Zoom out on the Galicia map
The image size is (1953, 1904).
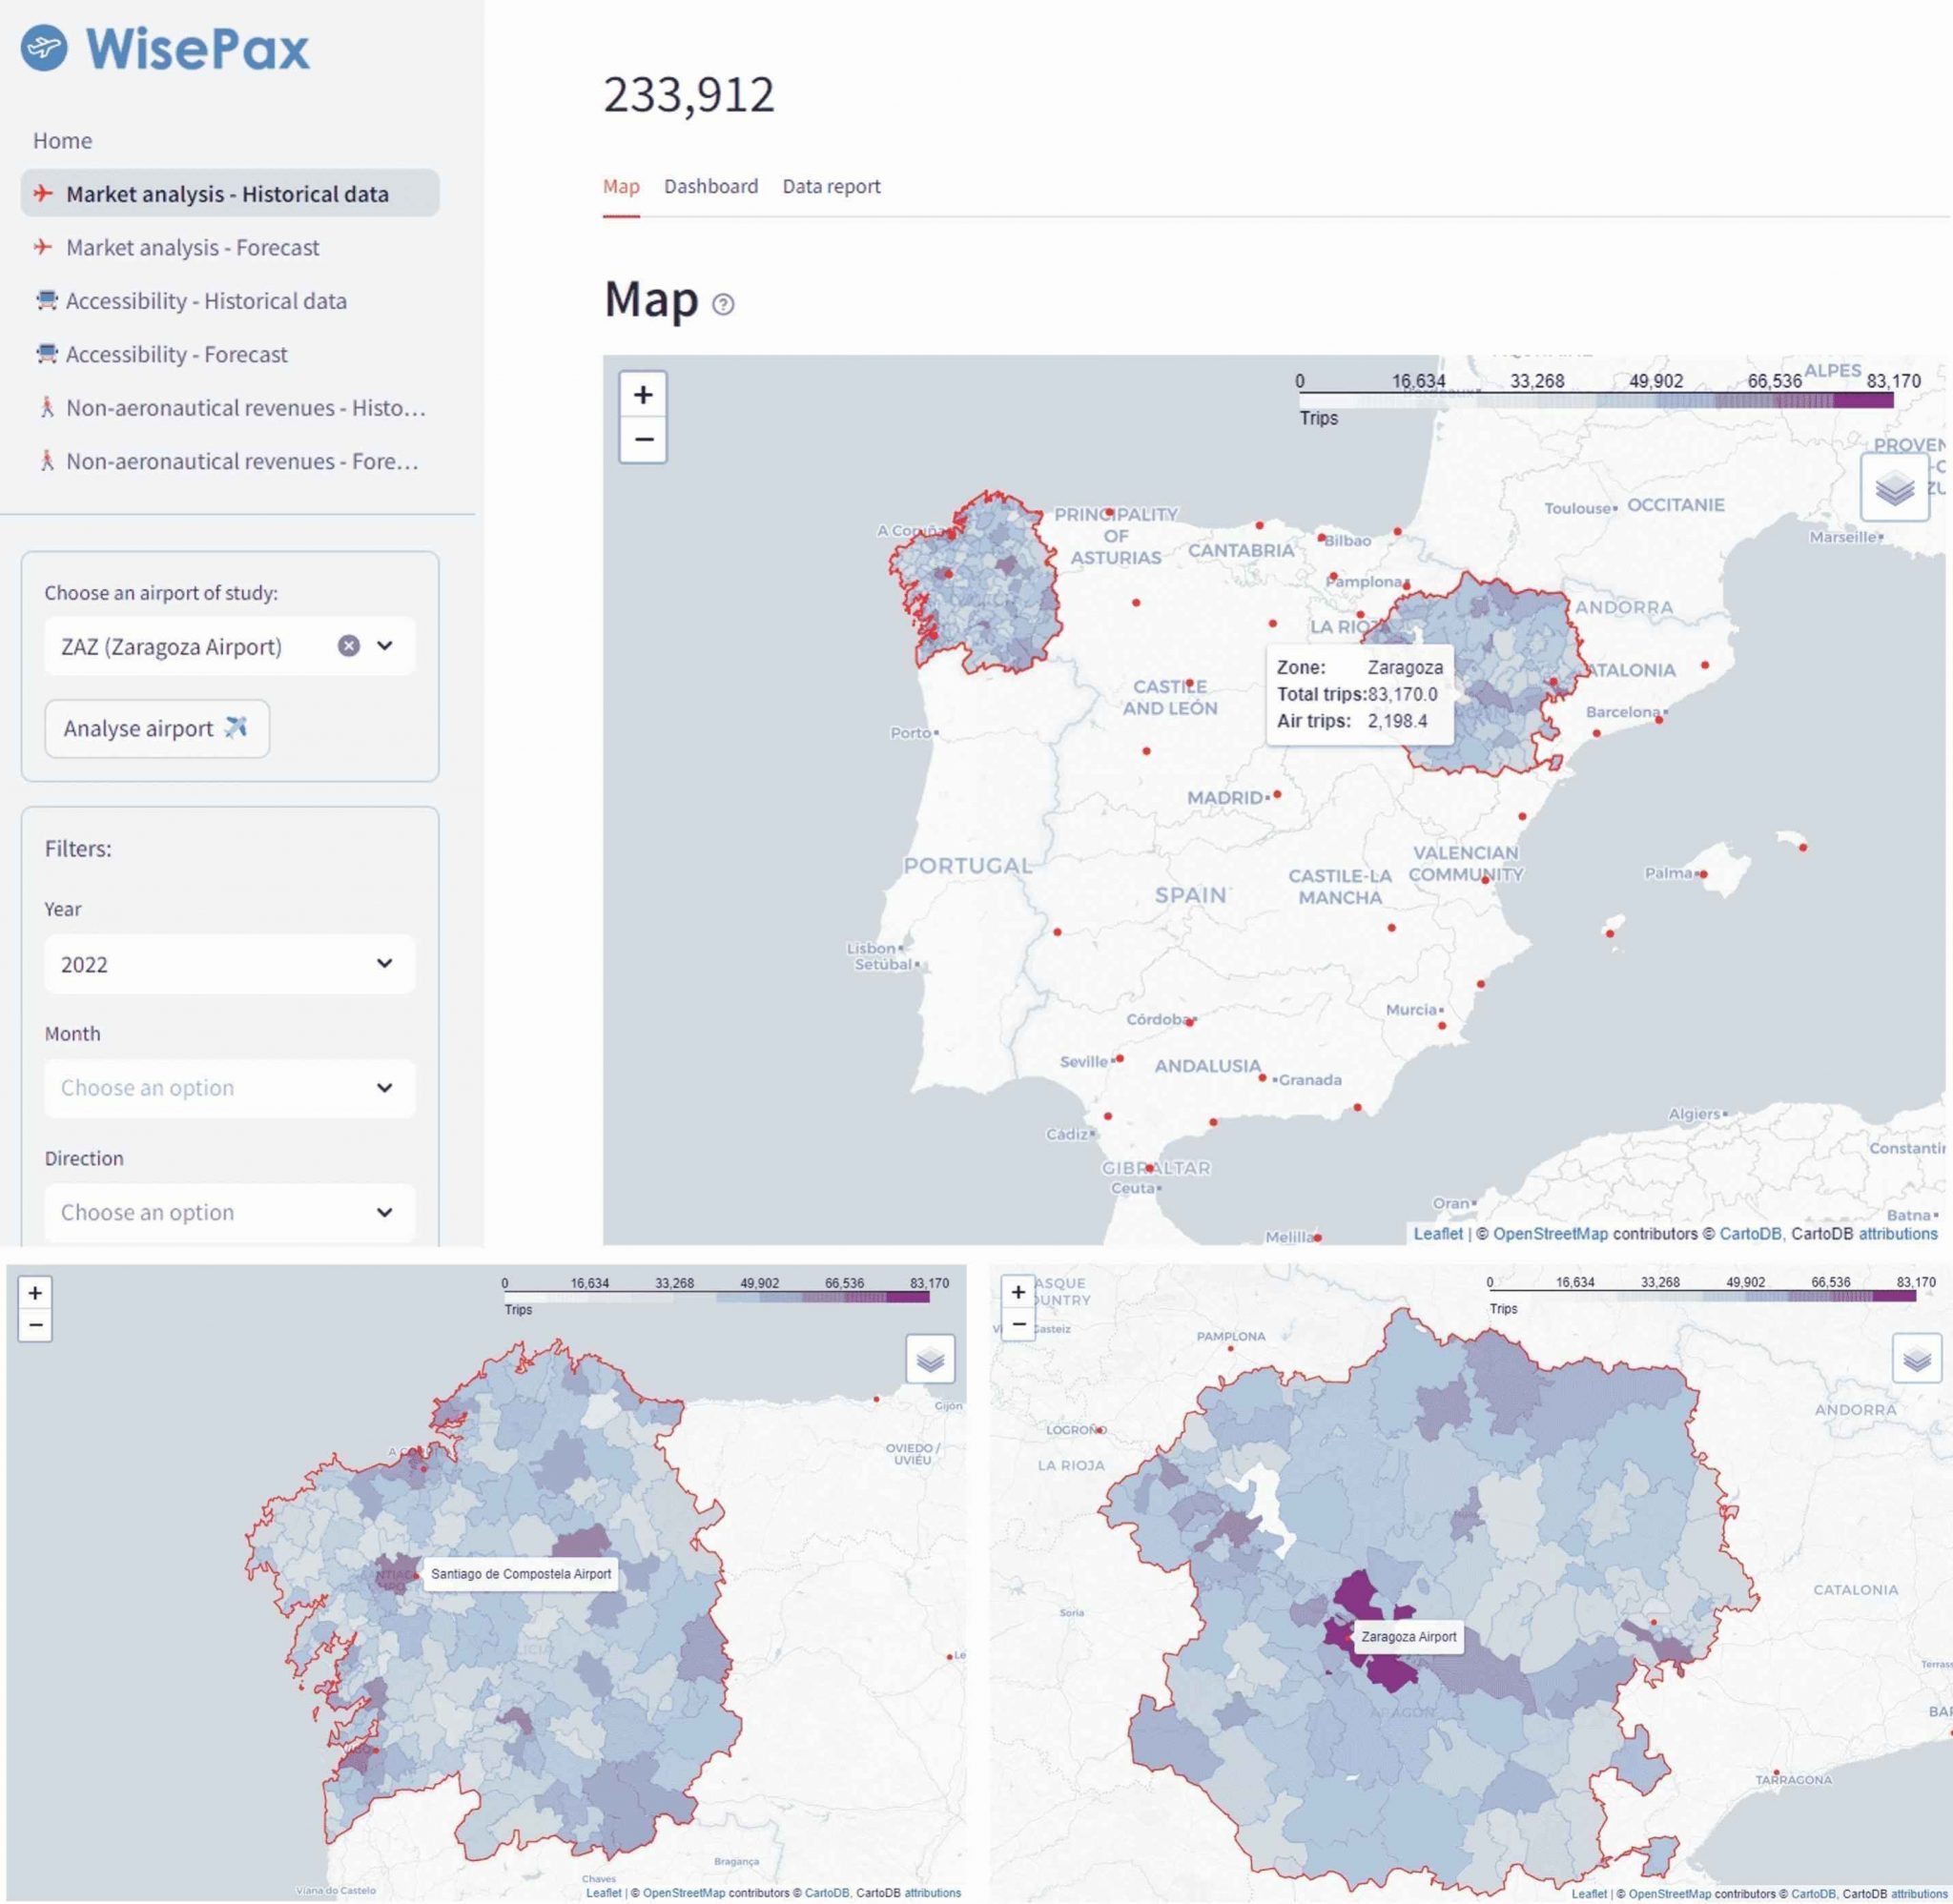pyautogui.click(x=35, y=1326)
